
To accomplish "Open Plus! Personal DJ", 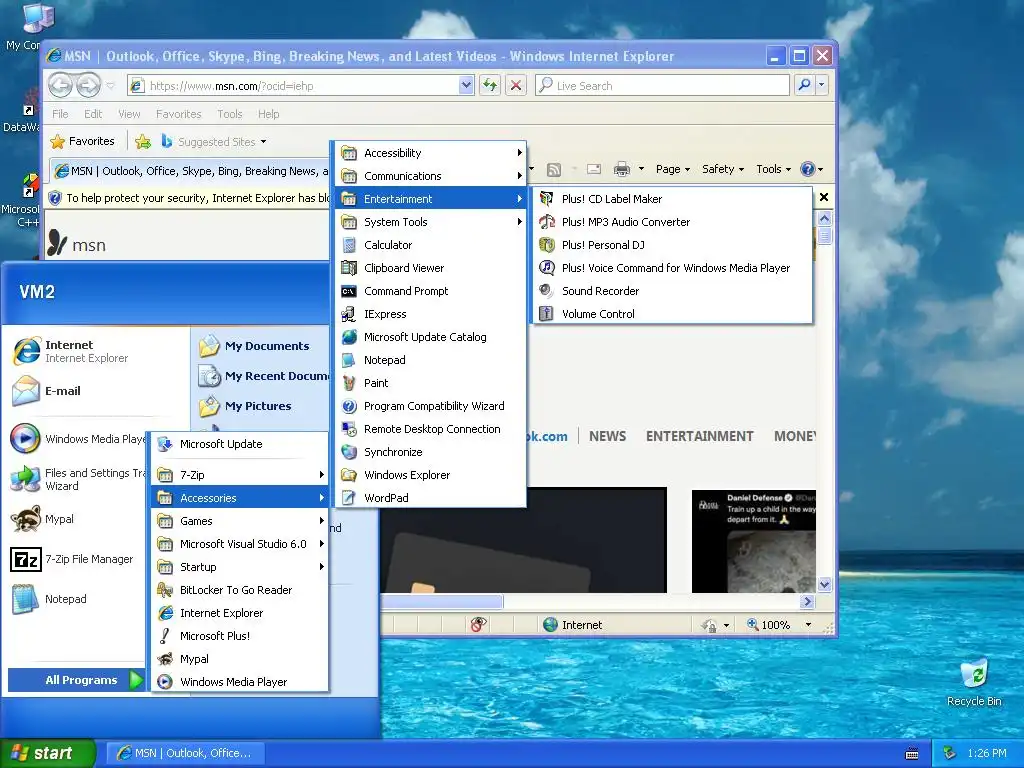I will [673, 245].
